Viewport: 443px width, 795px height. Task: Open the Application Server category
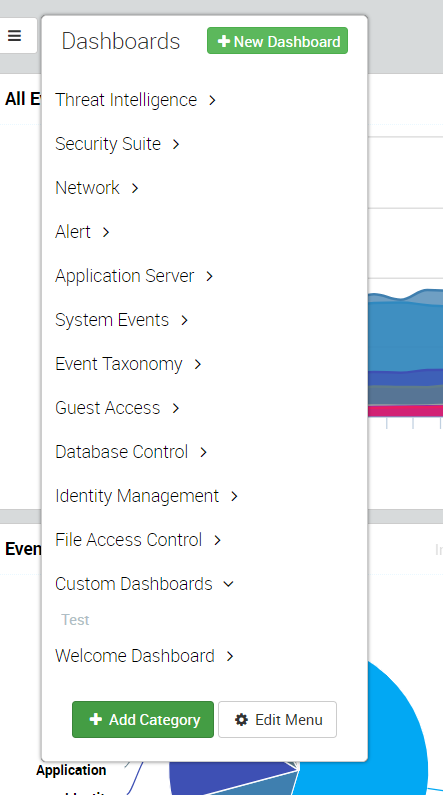(125, 276)
